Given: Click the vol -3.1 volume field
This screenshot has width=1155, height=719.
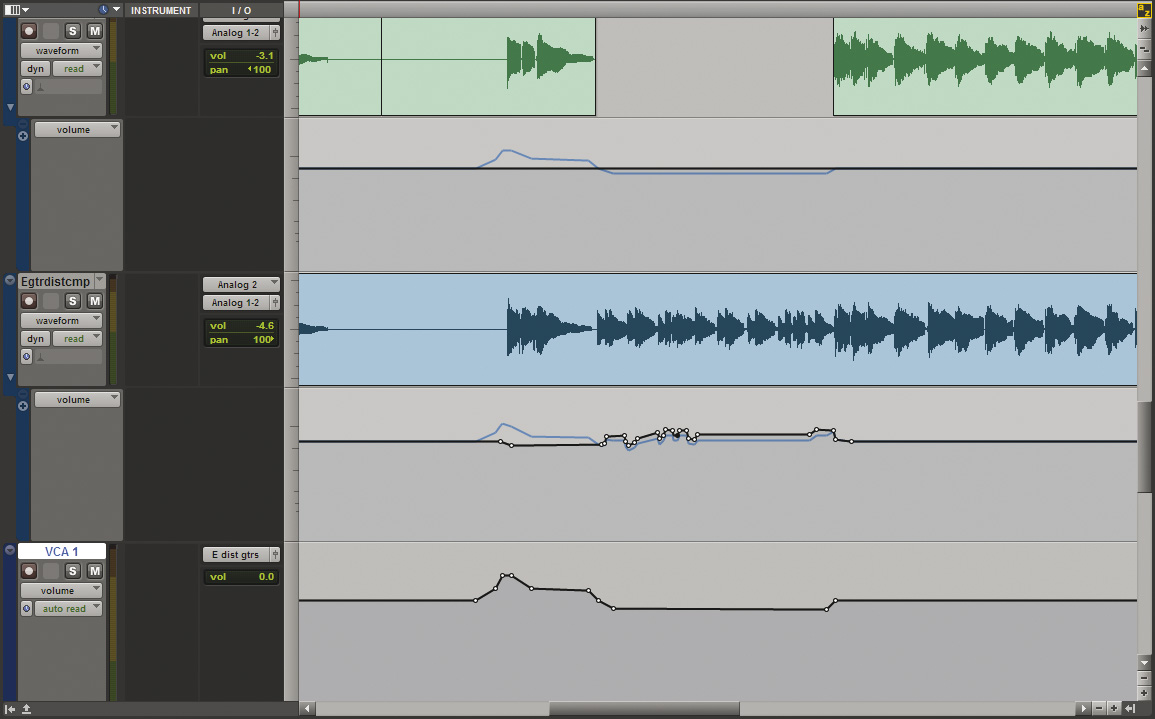Looking at the screenshot, I should [x=241, y=55].
